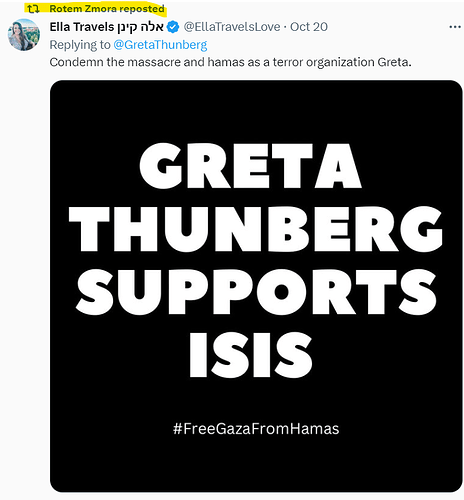Click the repost arrows icon
The height and width of the screenshot is (500, 464).
pyautogui.click(x=33, y=9)
